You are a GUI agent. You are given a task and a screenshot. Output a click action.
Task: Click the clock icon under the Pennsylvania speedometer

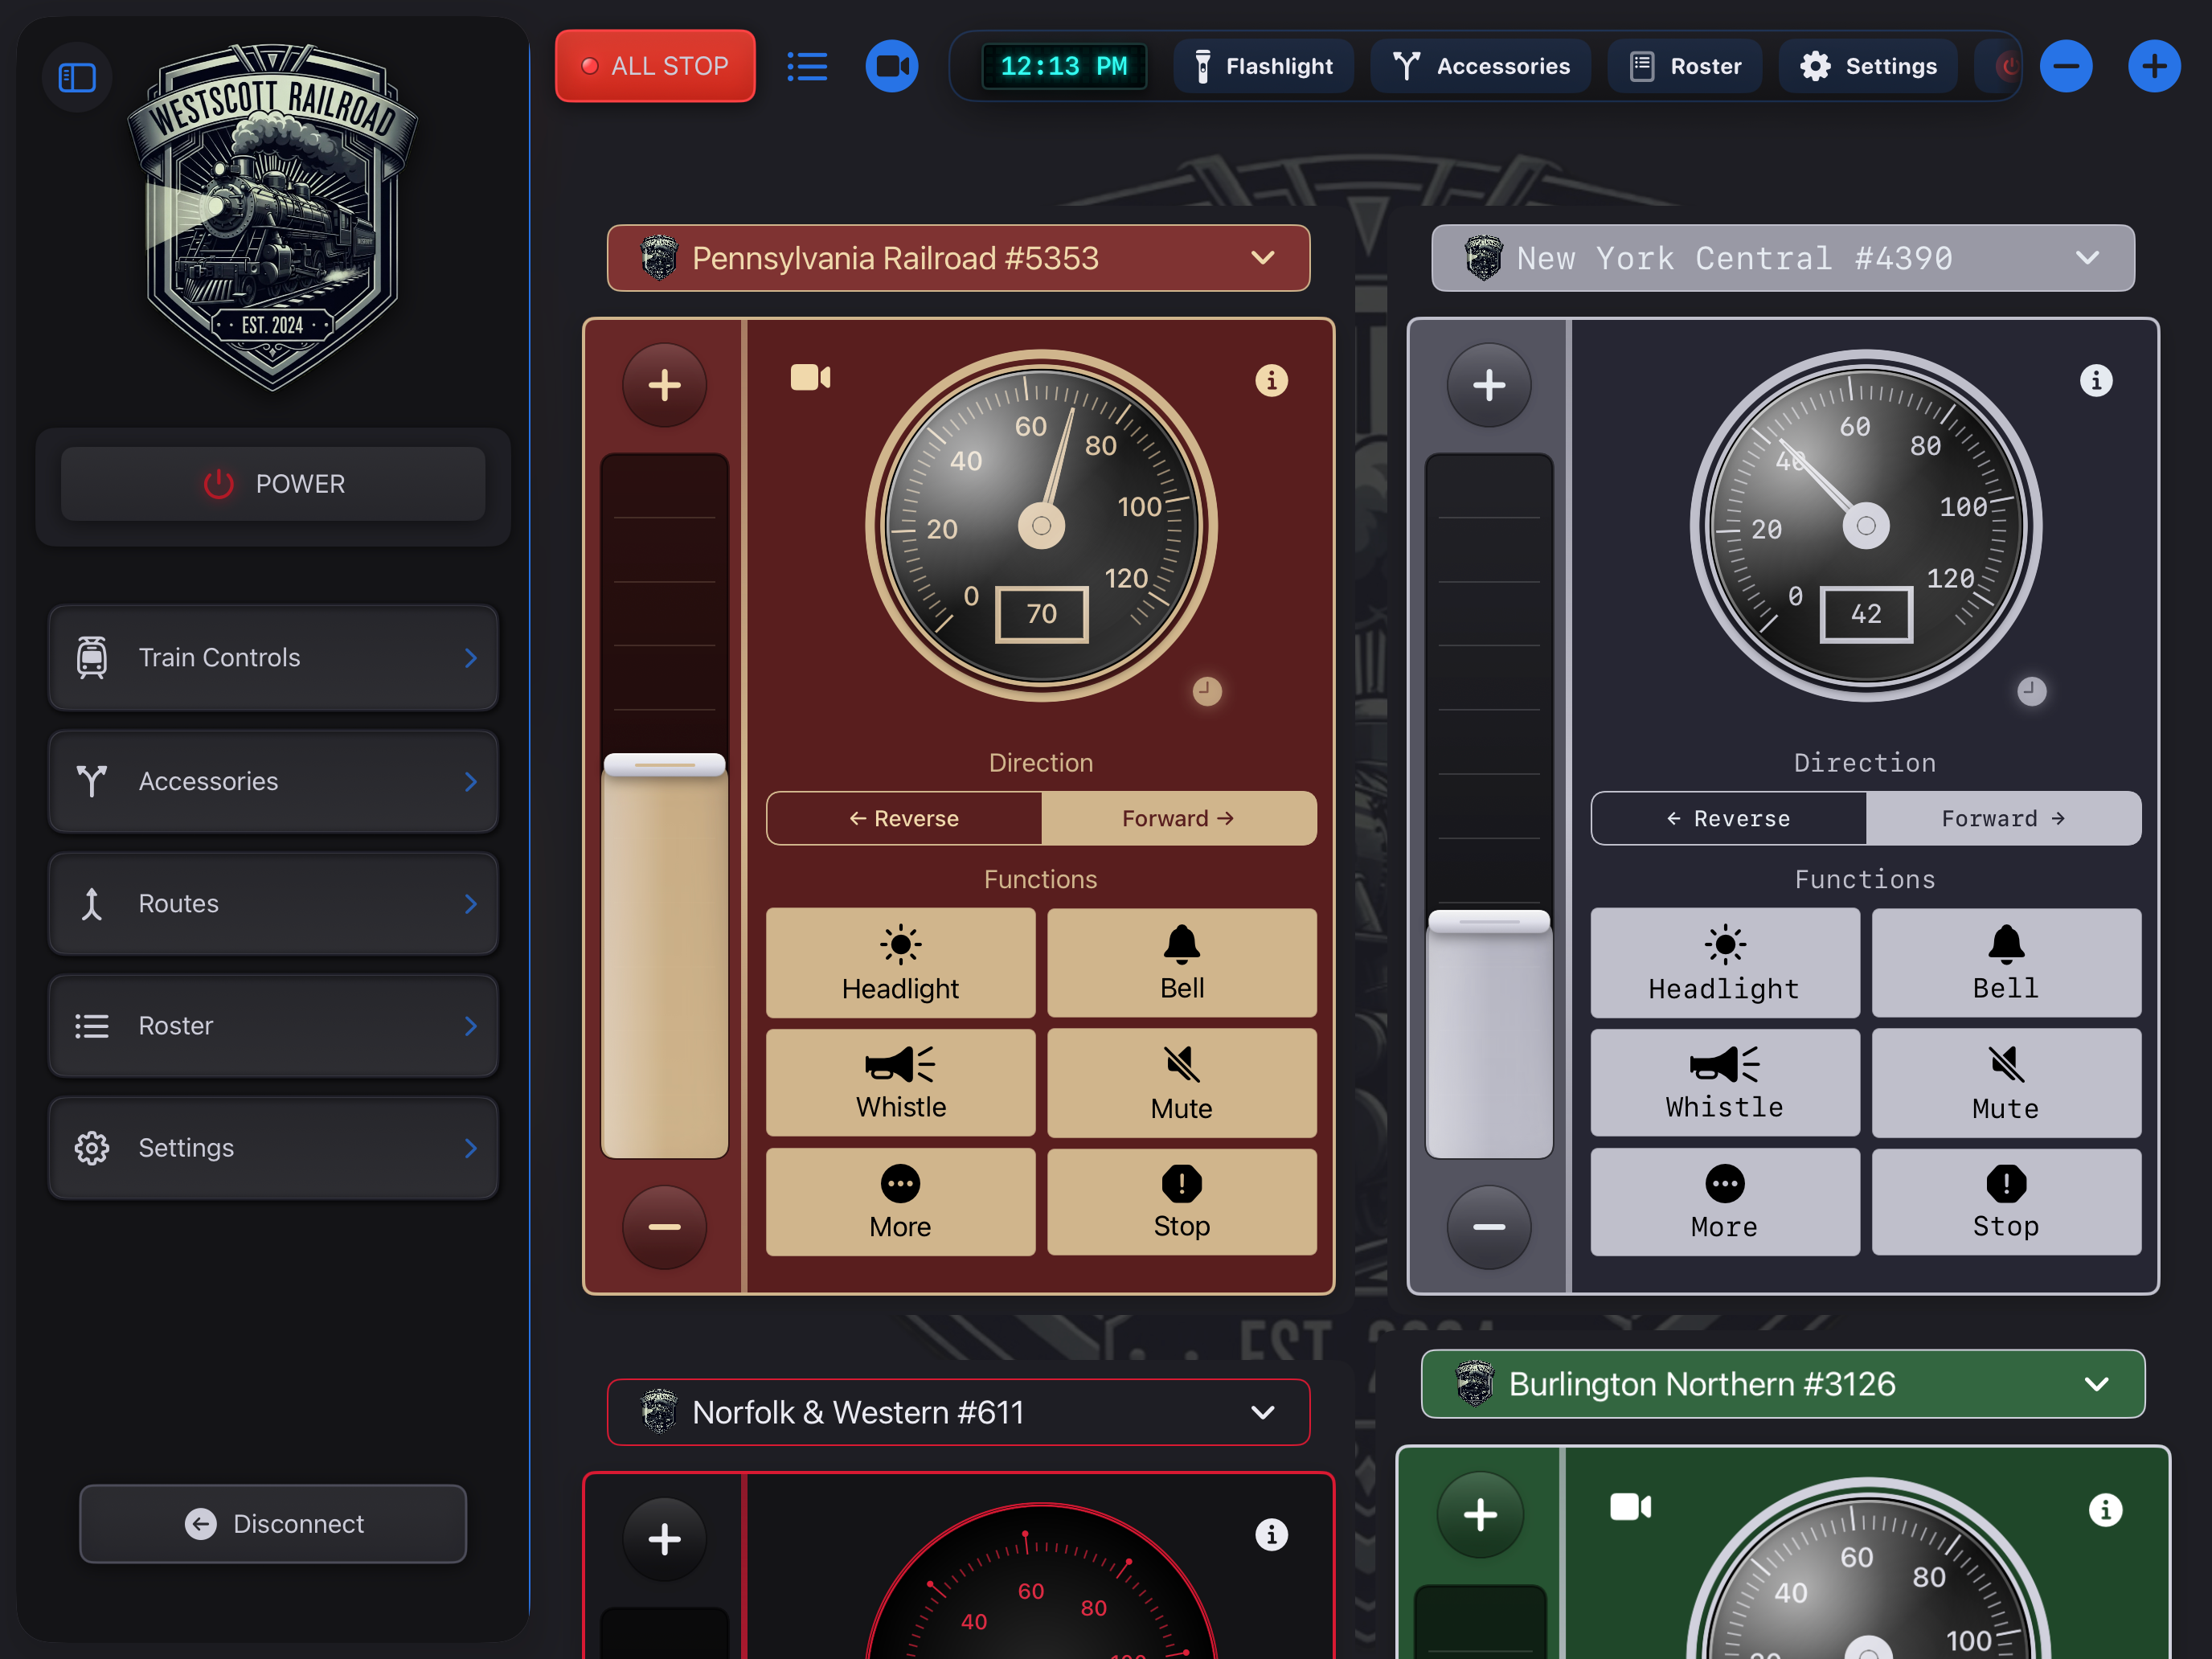[x=1207, y=691]
